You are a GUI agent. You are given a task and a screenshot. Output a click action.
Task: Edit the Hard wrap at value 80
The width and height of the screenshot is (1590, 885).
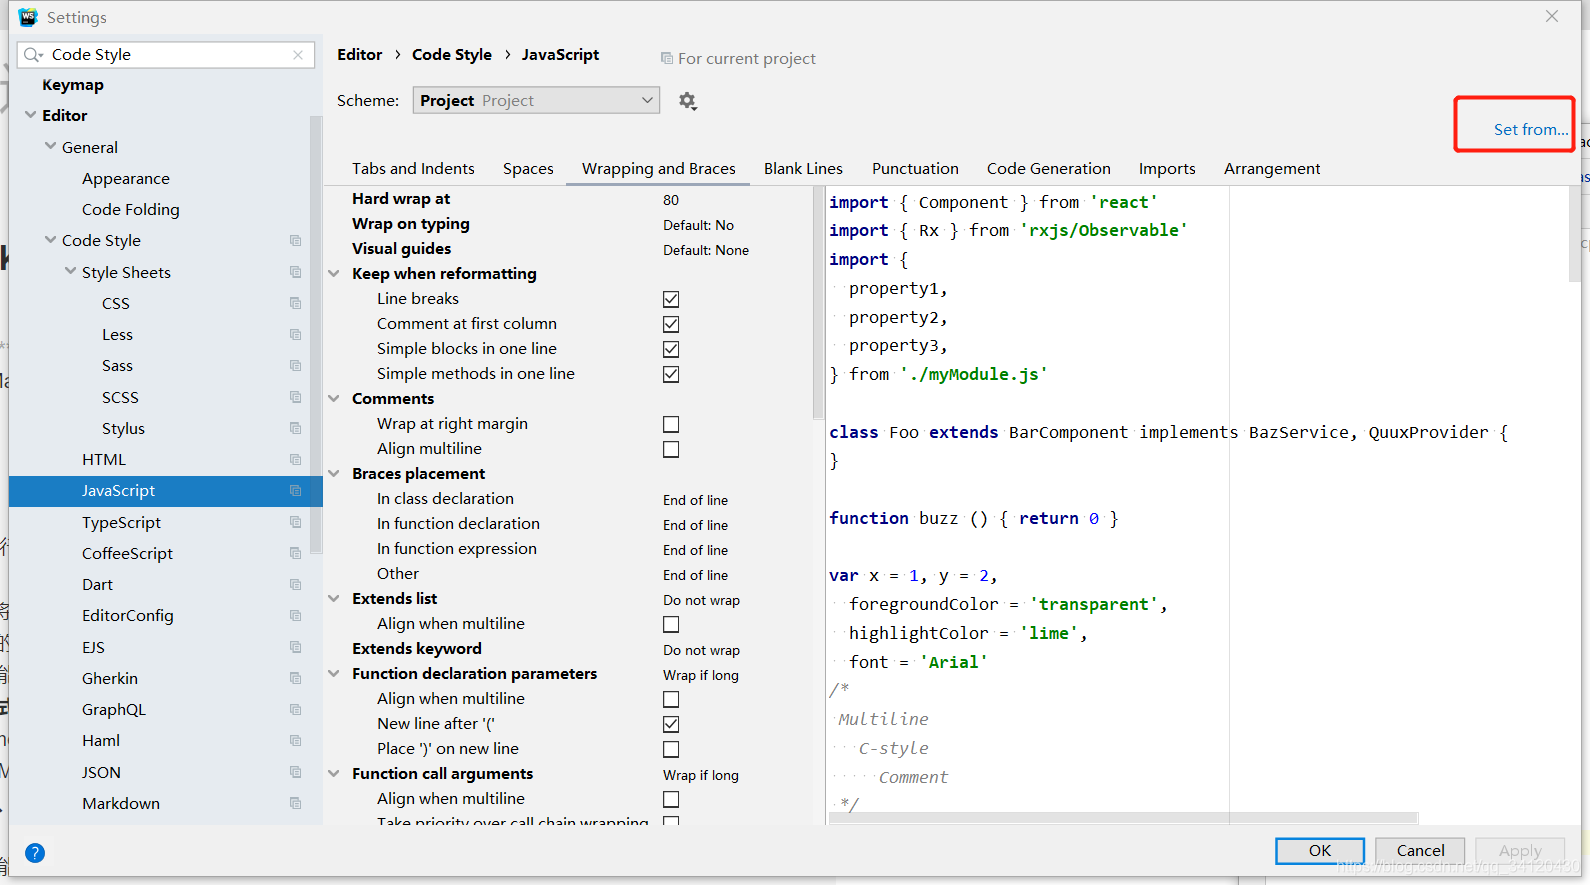671,200
